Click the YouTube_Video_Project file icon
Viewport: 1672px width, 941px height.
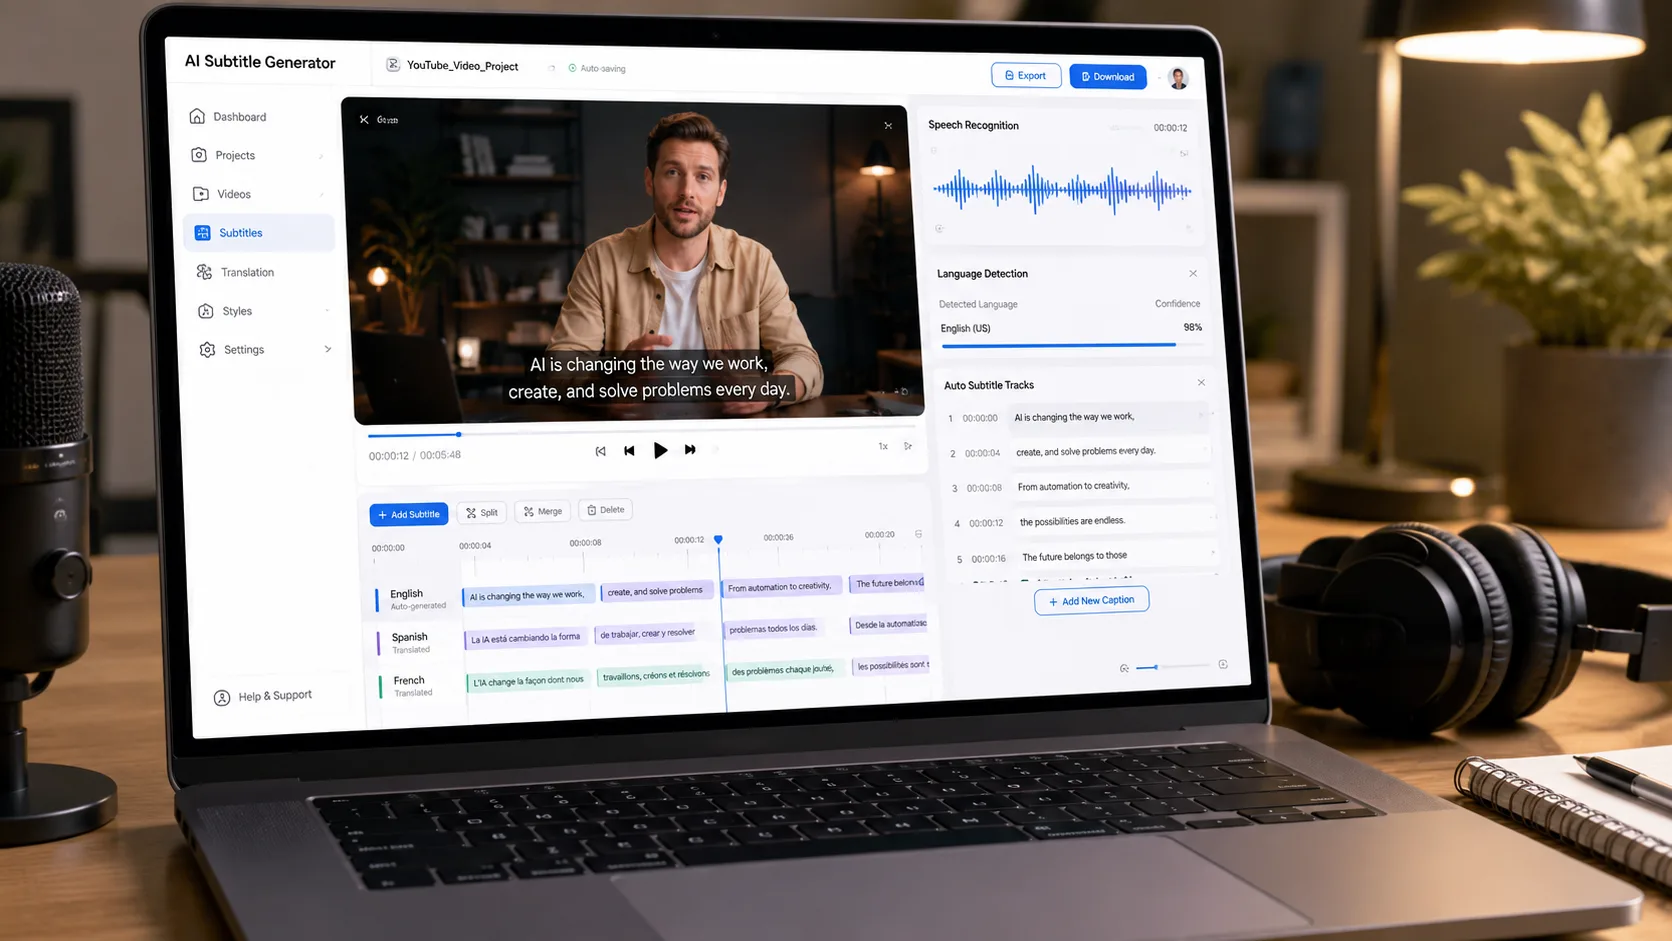click(x=393, y=65)
